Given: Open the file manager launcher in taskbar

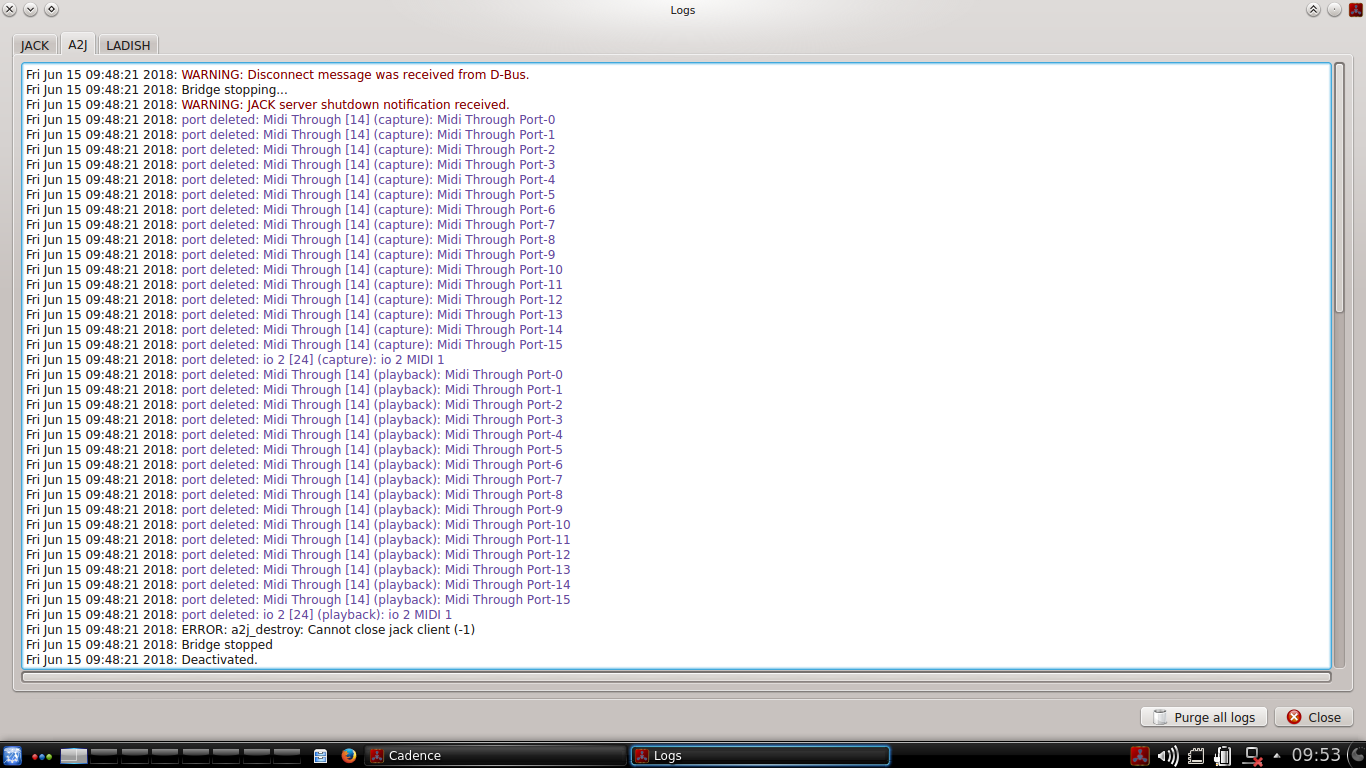Looking at the screenshot, I should [x=320, y=756].
